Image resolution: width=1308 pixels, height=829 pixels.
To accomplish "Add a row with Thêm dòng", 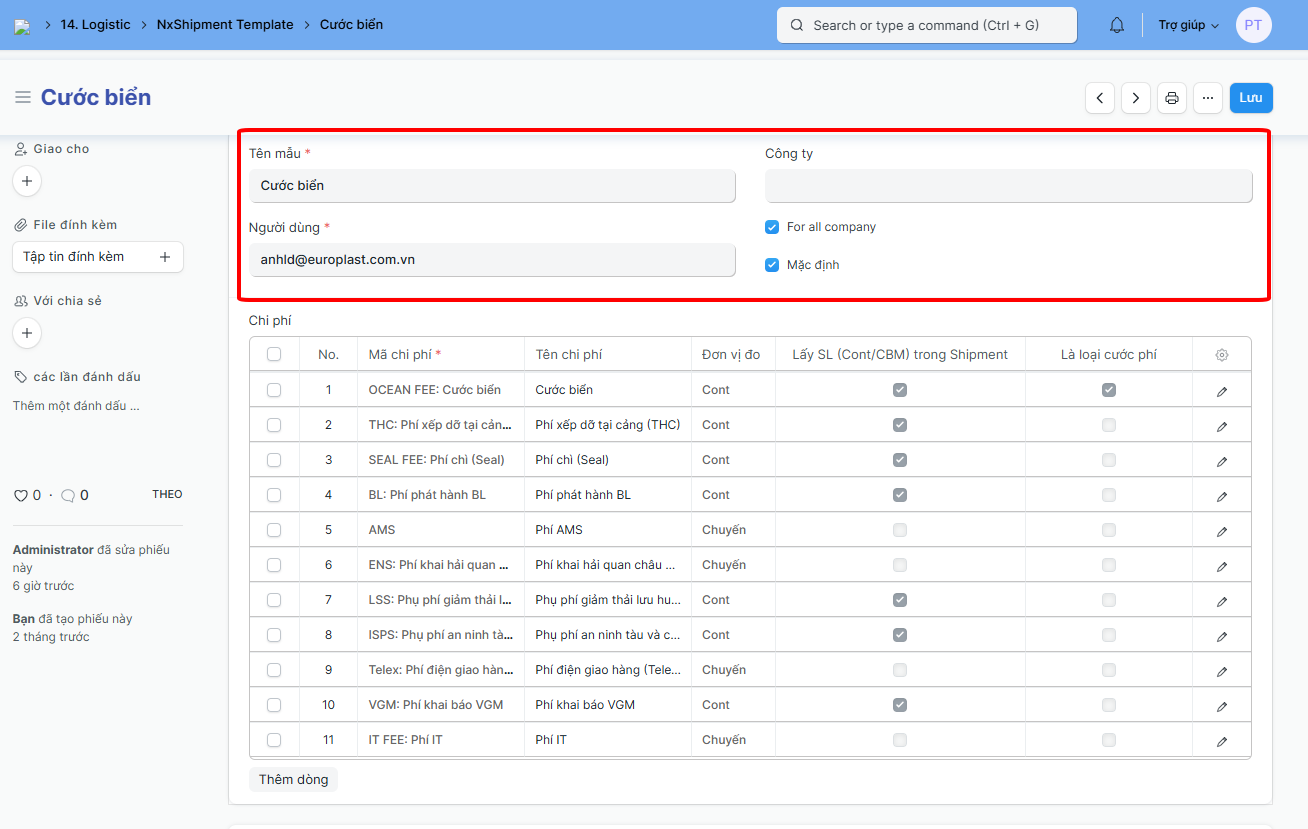I will coord(293,779).
